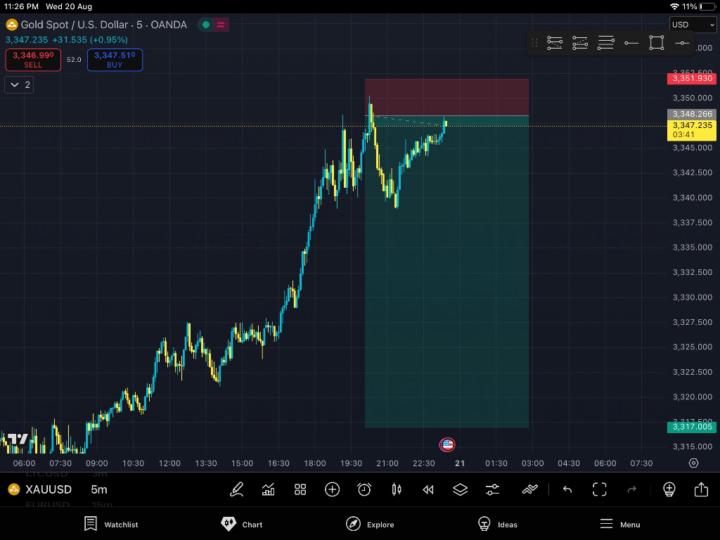
Task: Tap the add symbol plus icon
Action: tap(332, 489)
